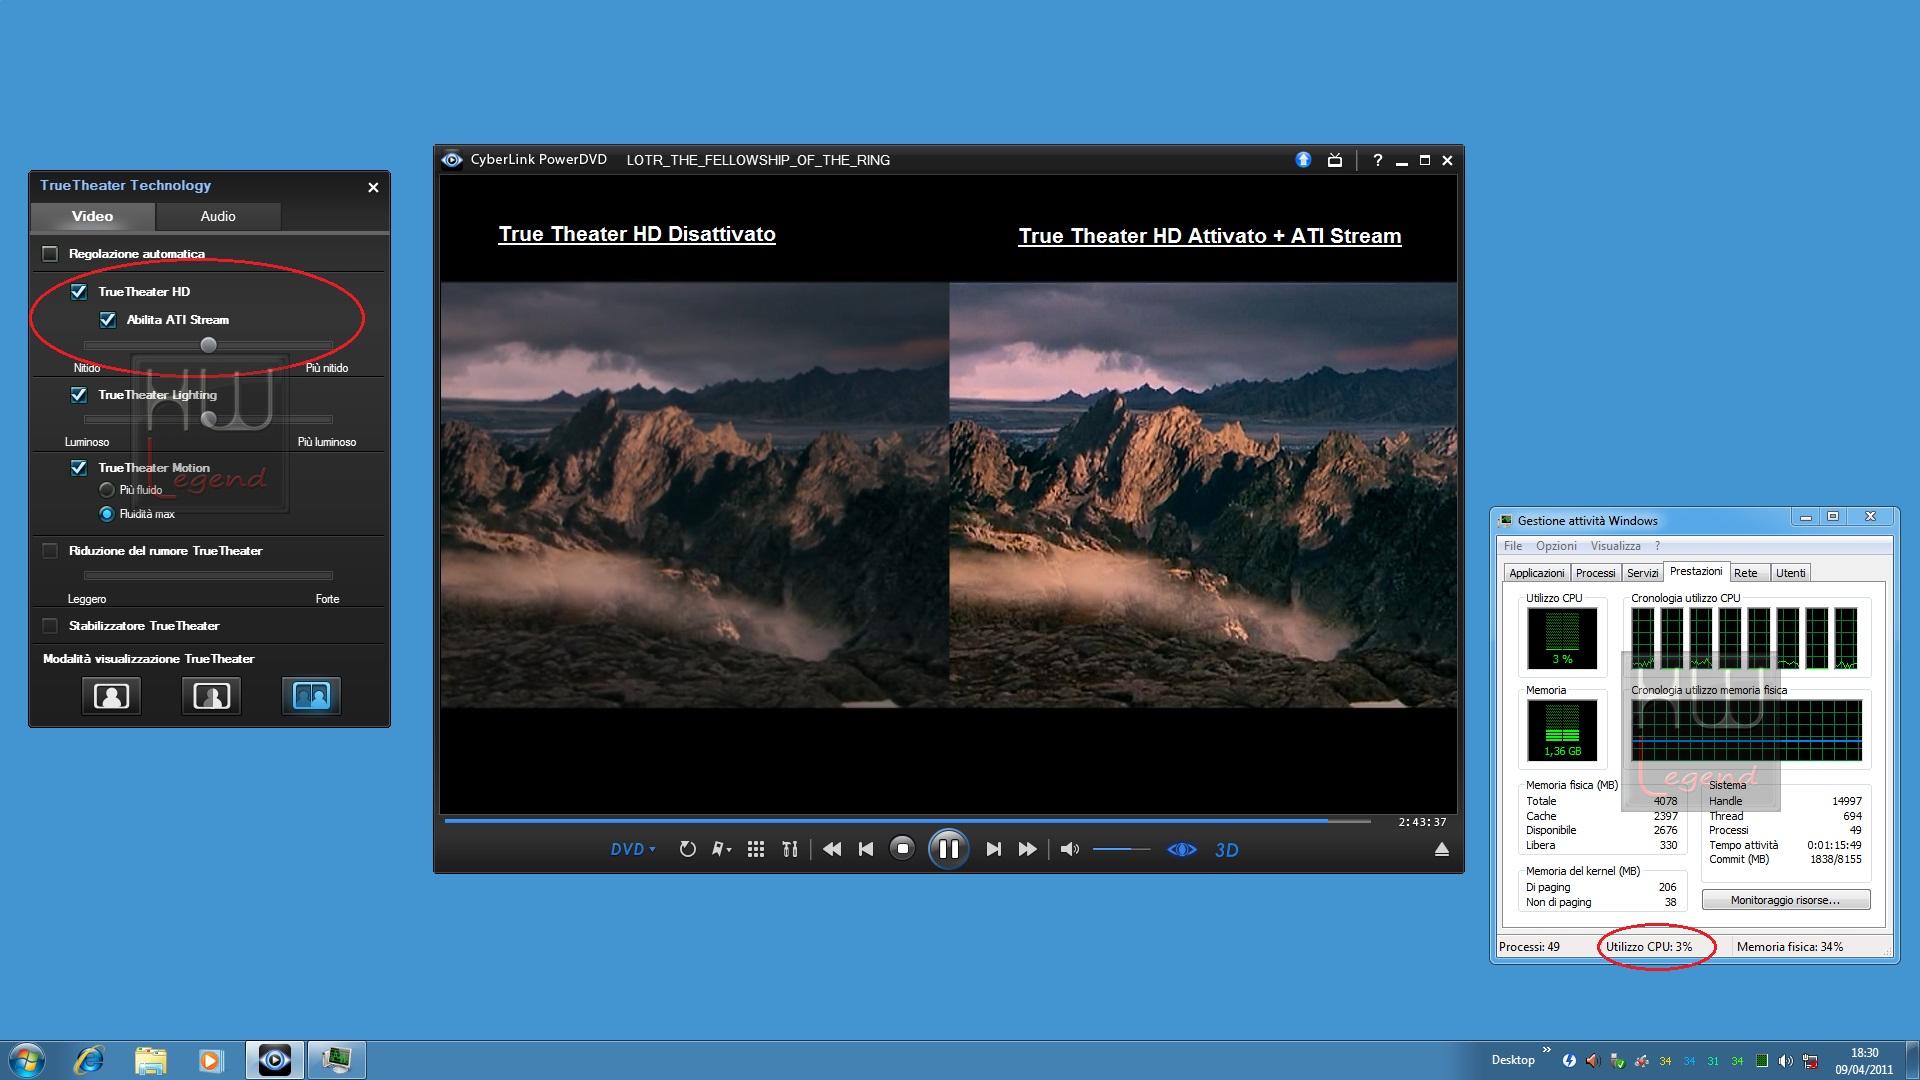Open Windows Media Player from taskbar

click(x=210, y=1060)
